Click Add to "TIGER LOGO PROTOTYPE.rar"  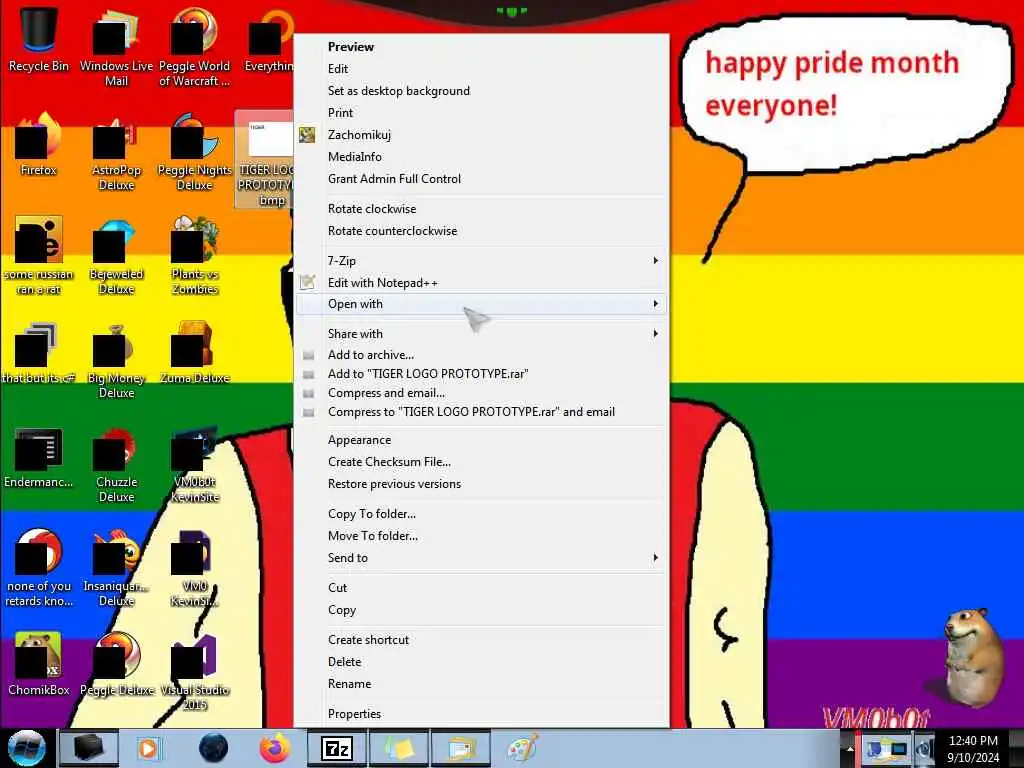point(481,374)
